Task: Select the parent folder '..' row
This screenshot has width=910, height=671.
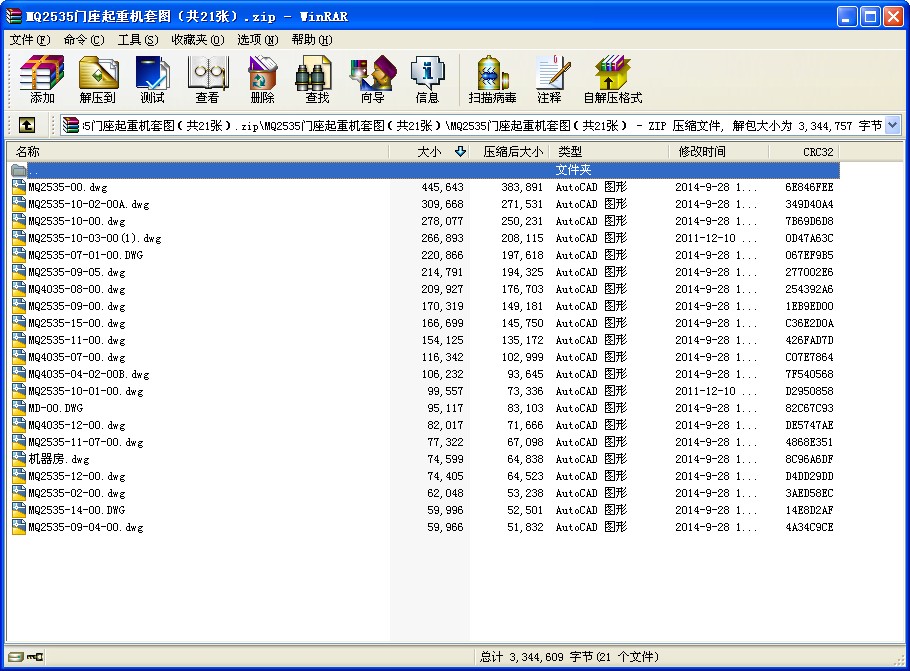Action: click(425, 170)
